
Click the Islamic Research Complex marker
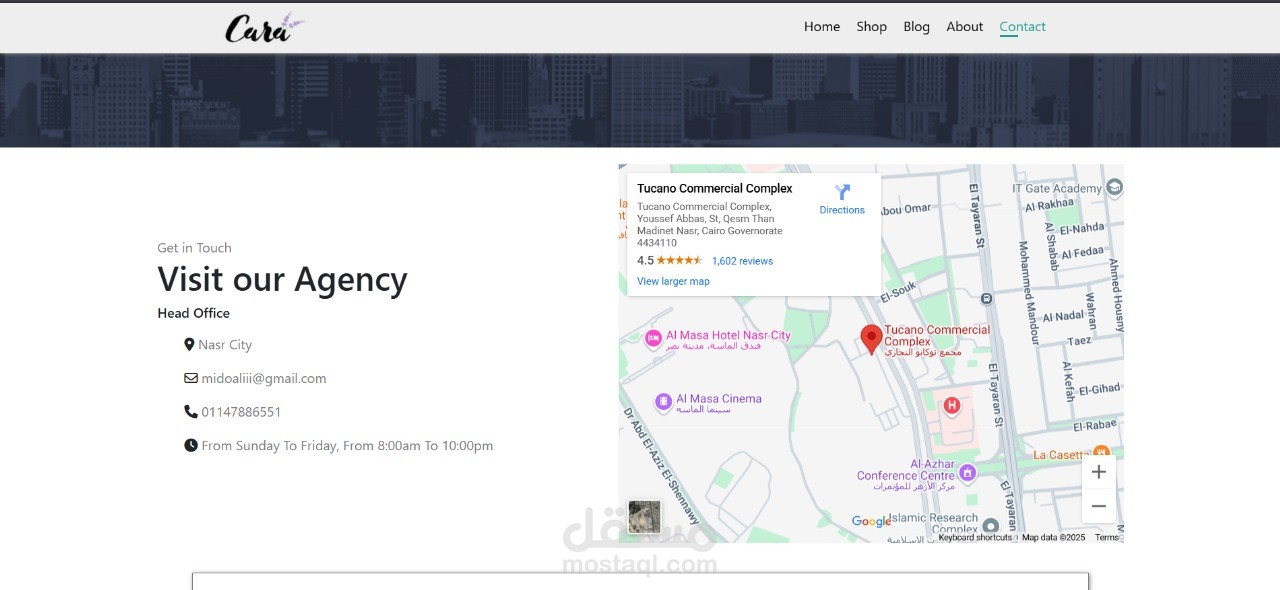coord(990,526)
